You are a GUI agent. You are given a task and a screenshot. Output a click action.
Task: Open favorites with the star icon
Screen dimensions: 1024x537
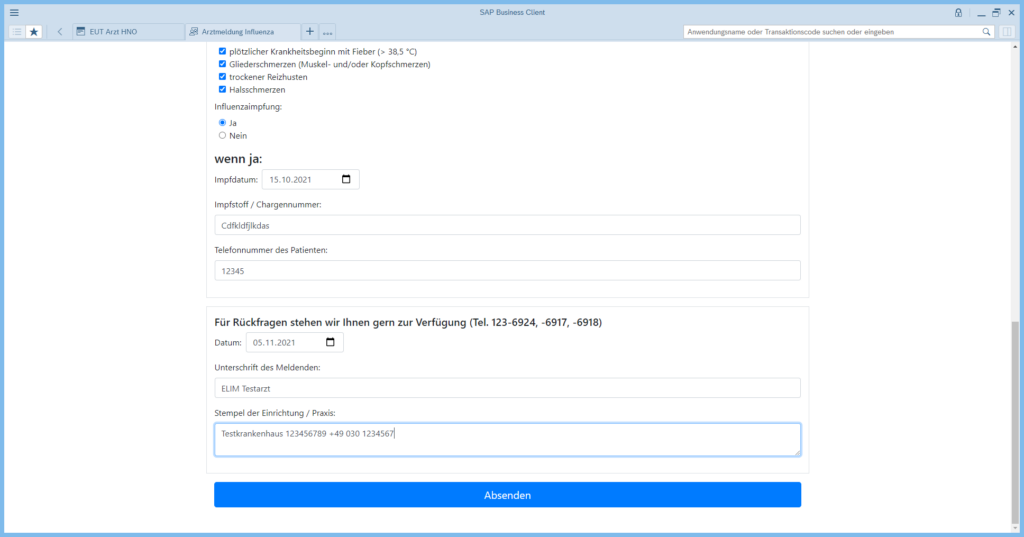(x=34, y=32)
